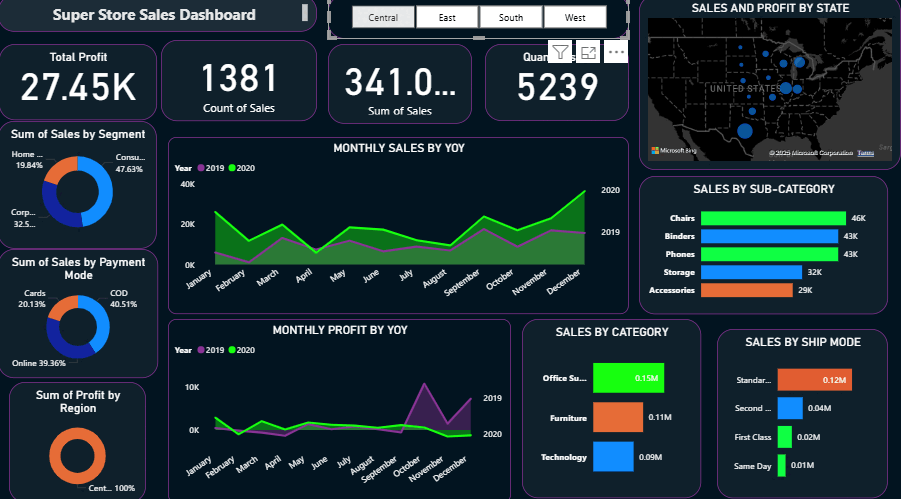Click the Cards 20.13% payment label

coord(32,298)
